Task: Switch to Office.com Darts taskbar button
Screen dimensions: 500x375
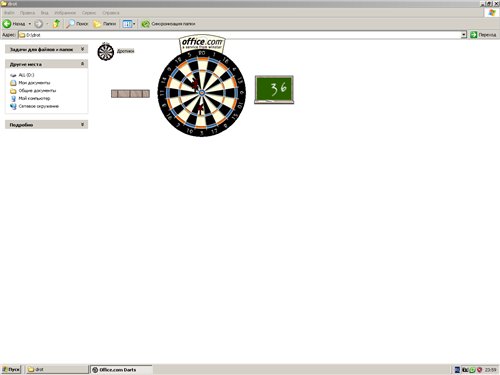Action: (121, 369)
